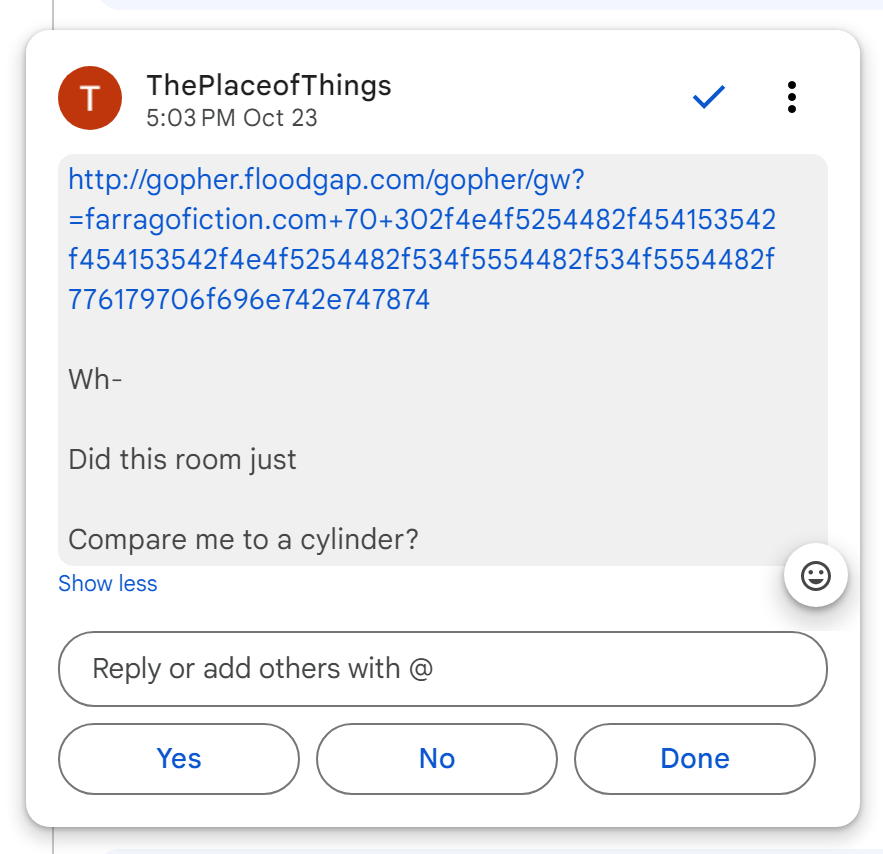Click the "Wh-" comment text line
883x854 pixels.
96,380
